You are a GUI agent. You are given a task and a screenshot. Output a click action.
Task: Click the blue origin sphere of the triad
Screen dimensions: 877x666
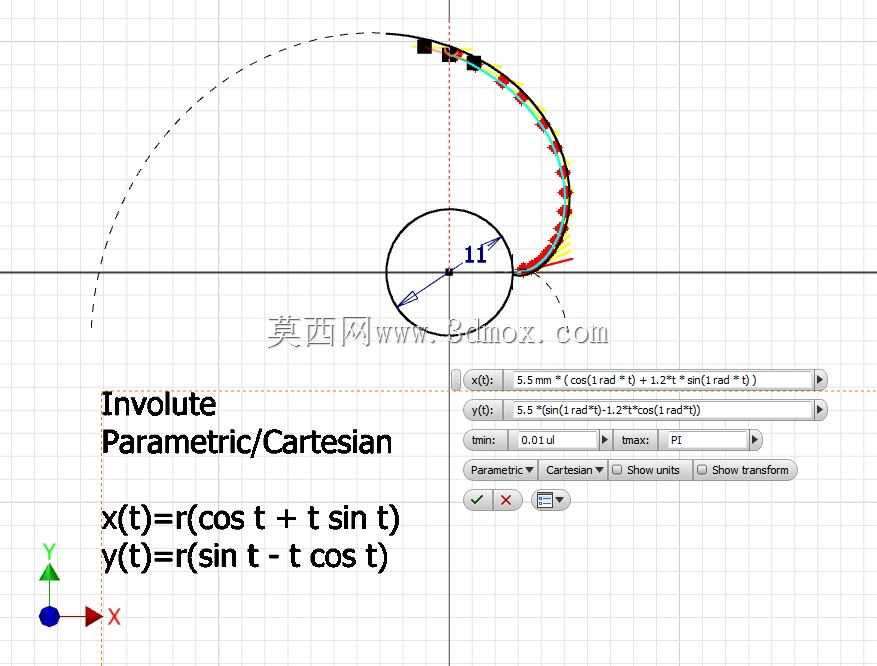pyautogui.click(x=49, y=617)
